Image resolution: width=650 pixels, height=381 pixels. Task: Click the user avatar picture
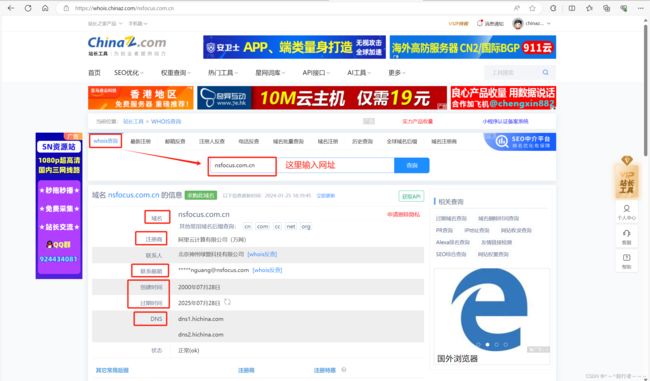(517, 24)
